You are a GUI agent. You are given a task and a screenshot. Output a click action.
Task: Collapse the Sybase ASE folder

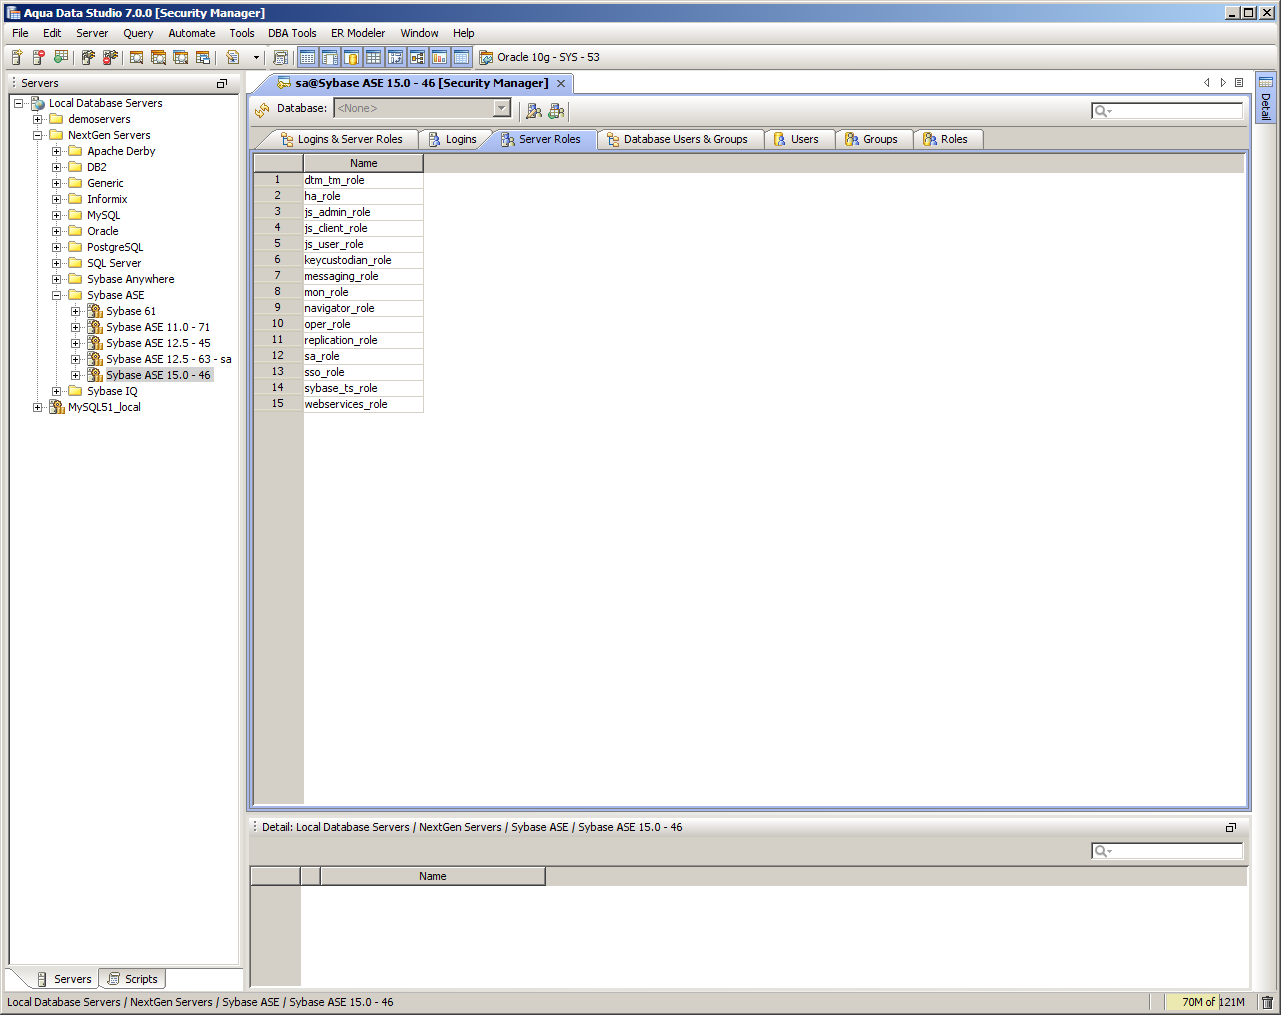[56, 295]
